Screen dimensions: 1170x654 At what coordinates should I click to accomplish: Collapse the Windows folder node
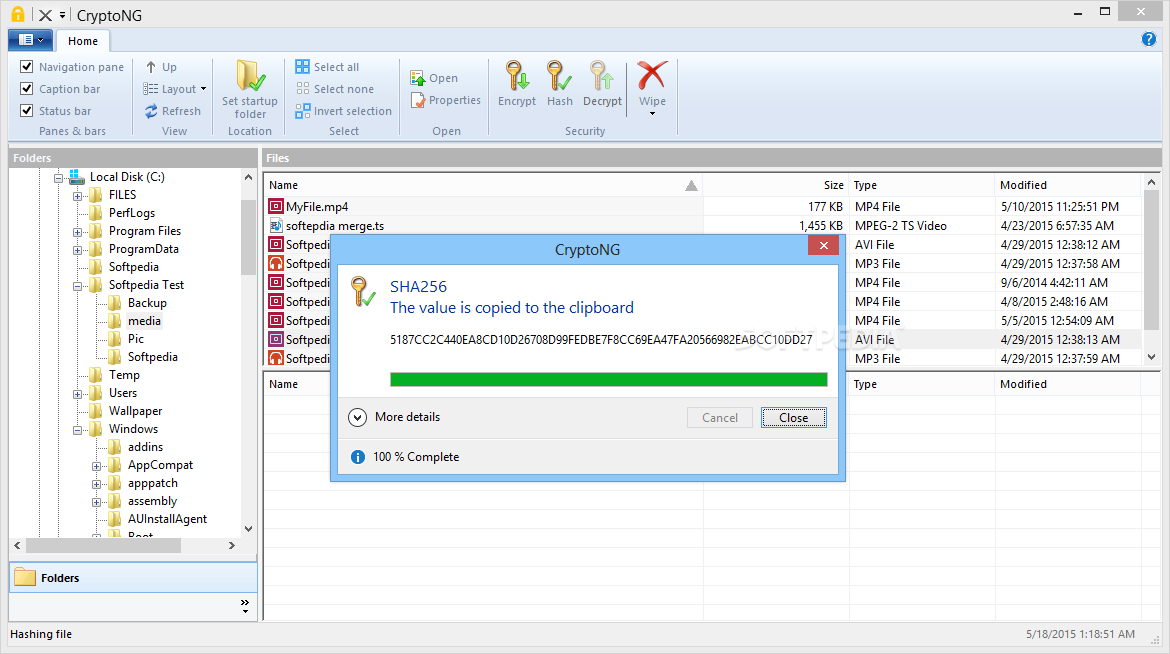pos(77,430)
